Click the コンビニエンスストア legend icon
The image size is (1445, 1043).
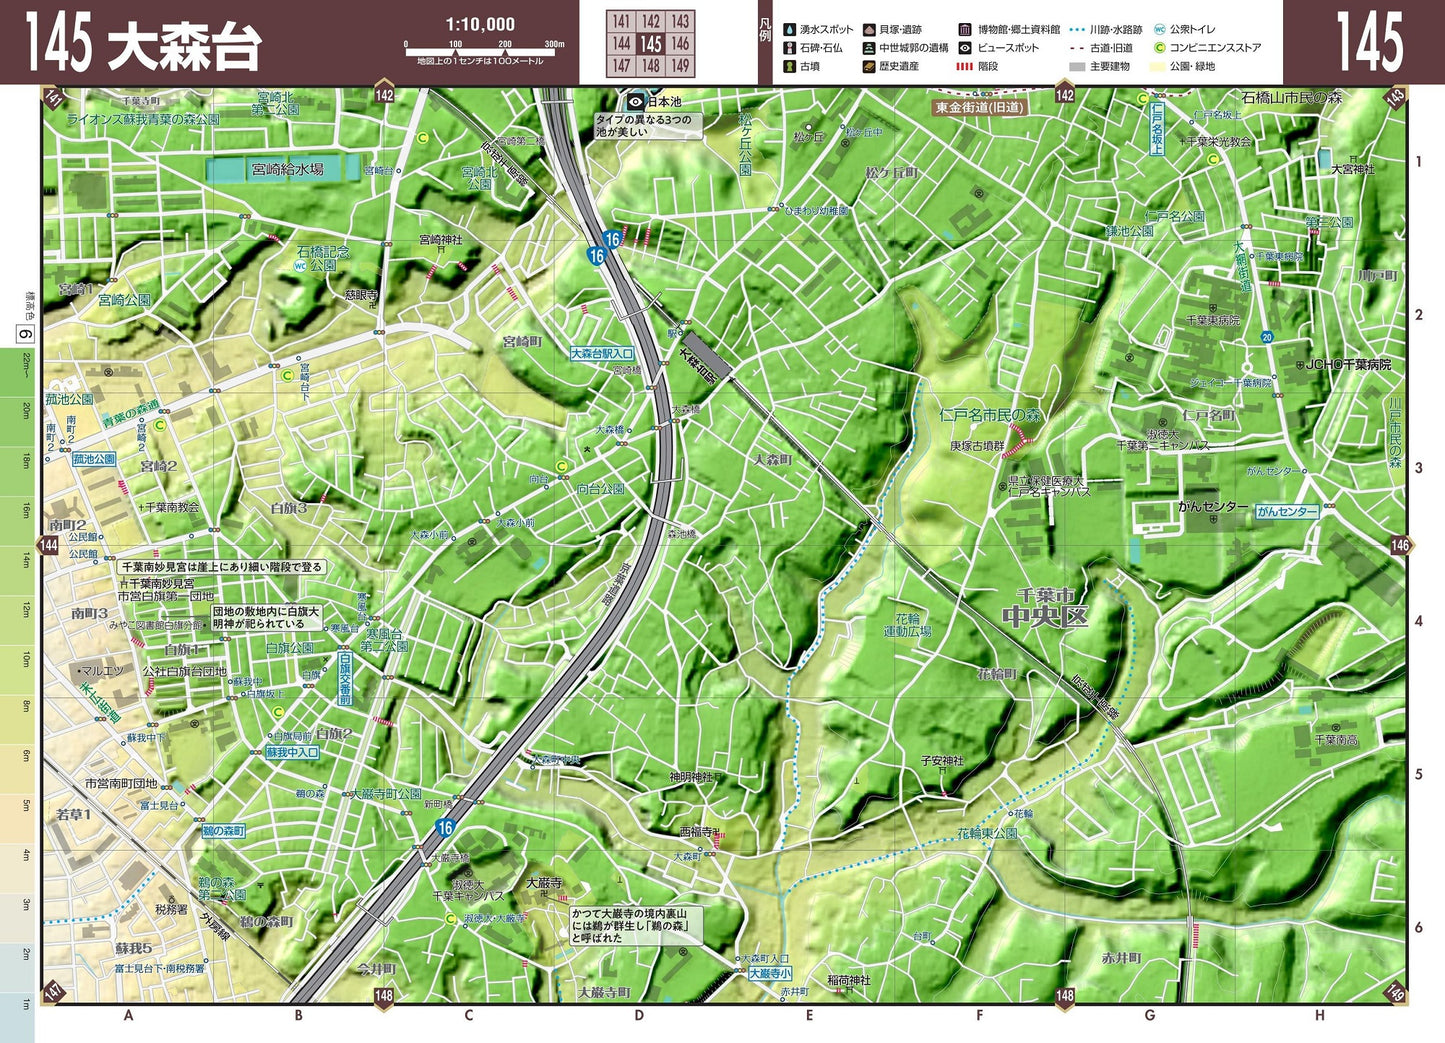point(1160,48)
